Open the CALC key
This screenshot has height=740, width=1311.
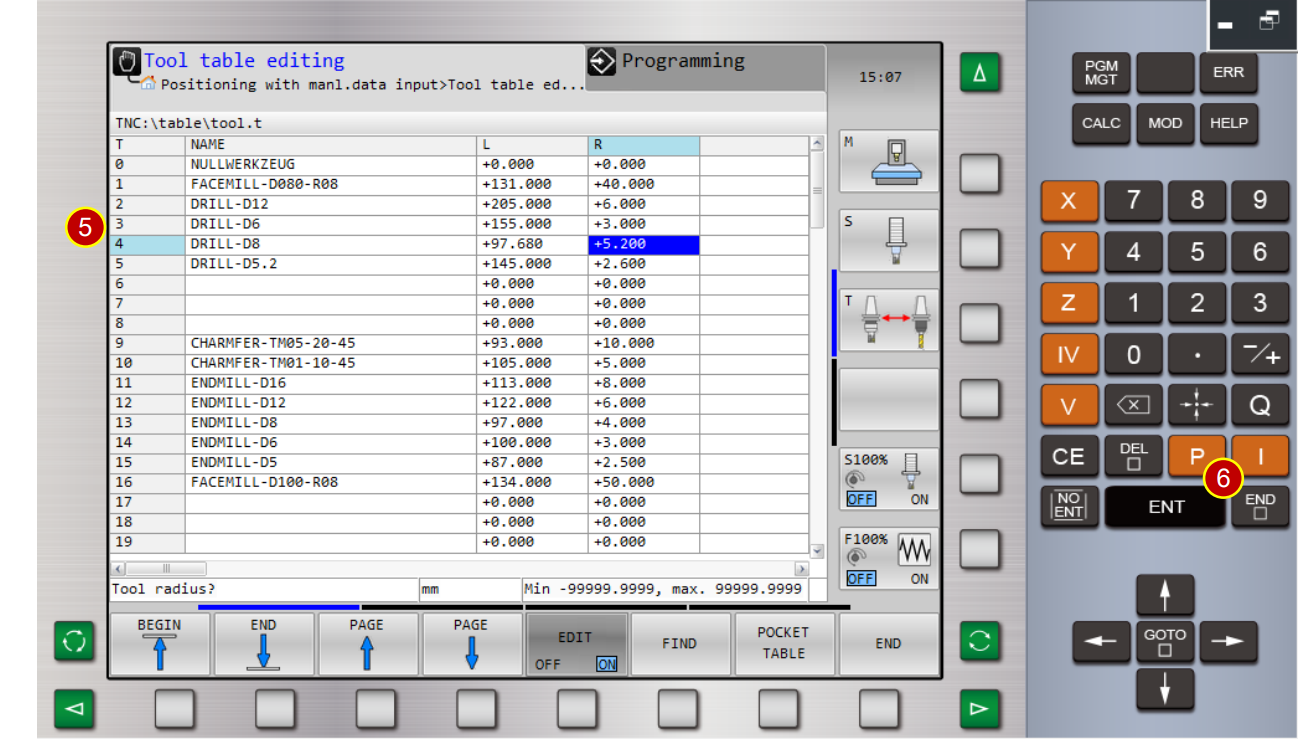[x=1101, y=123]
